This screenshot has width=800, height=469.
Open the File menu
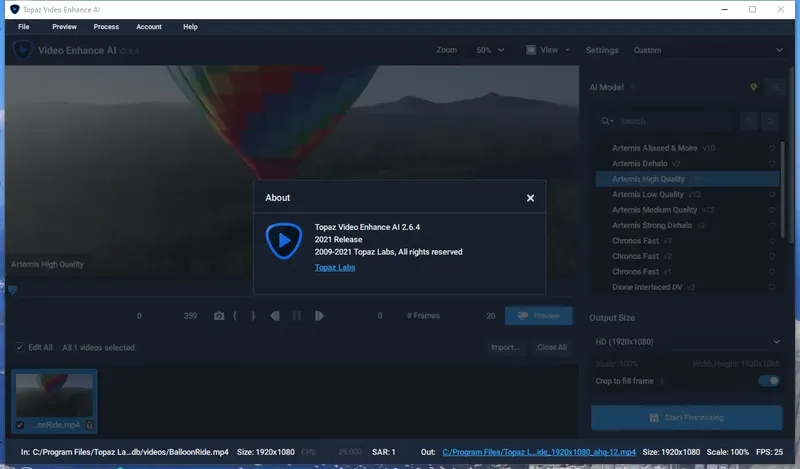click(23, 27)
